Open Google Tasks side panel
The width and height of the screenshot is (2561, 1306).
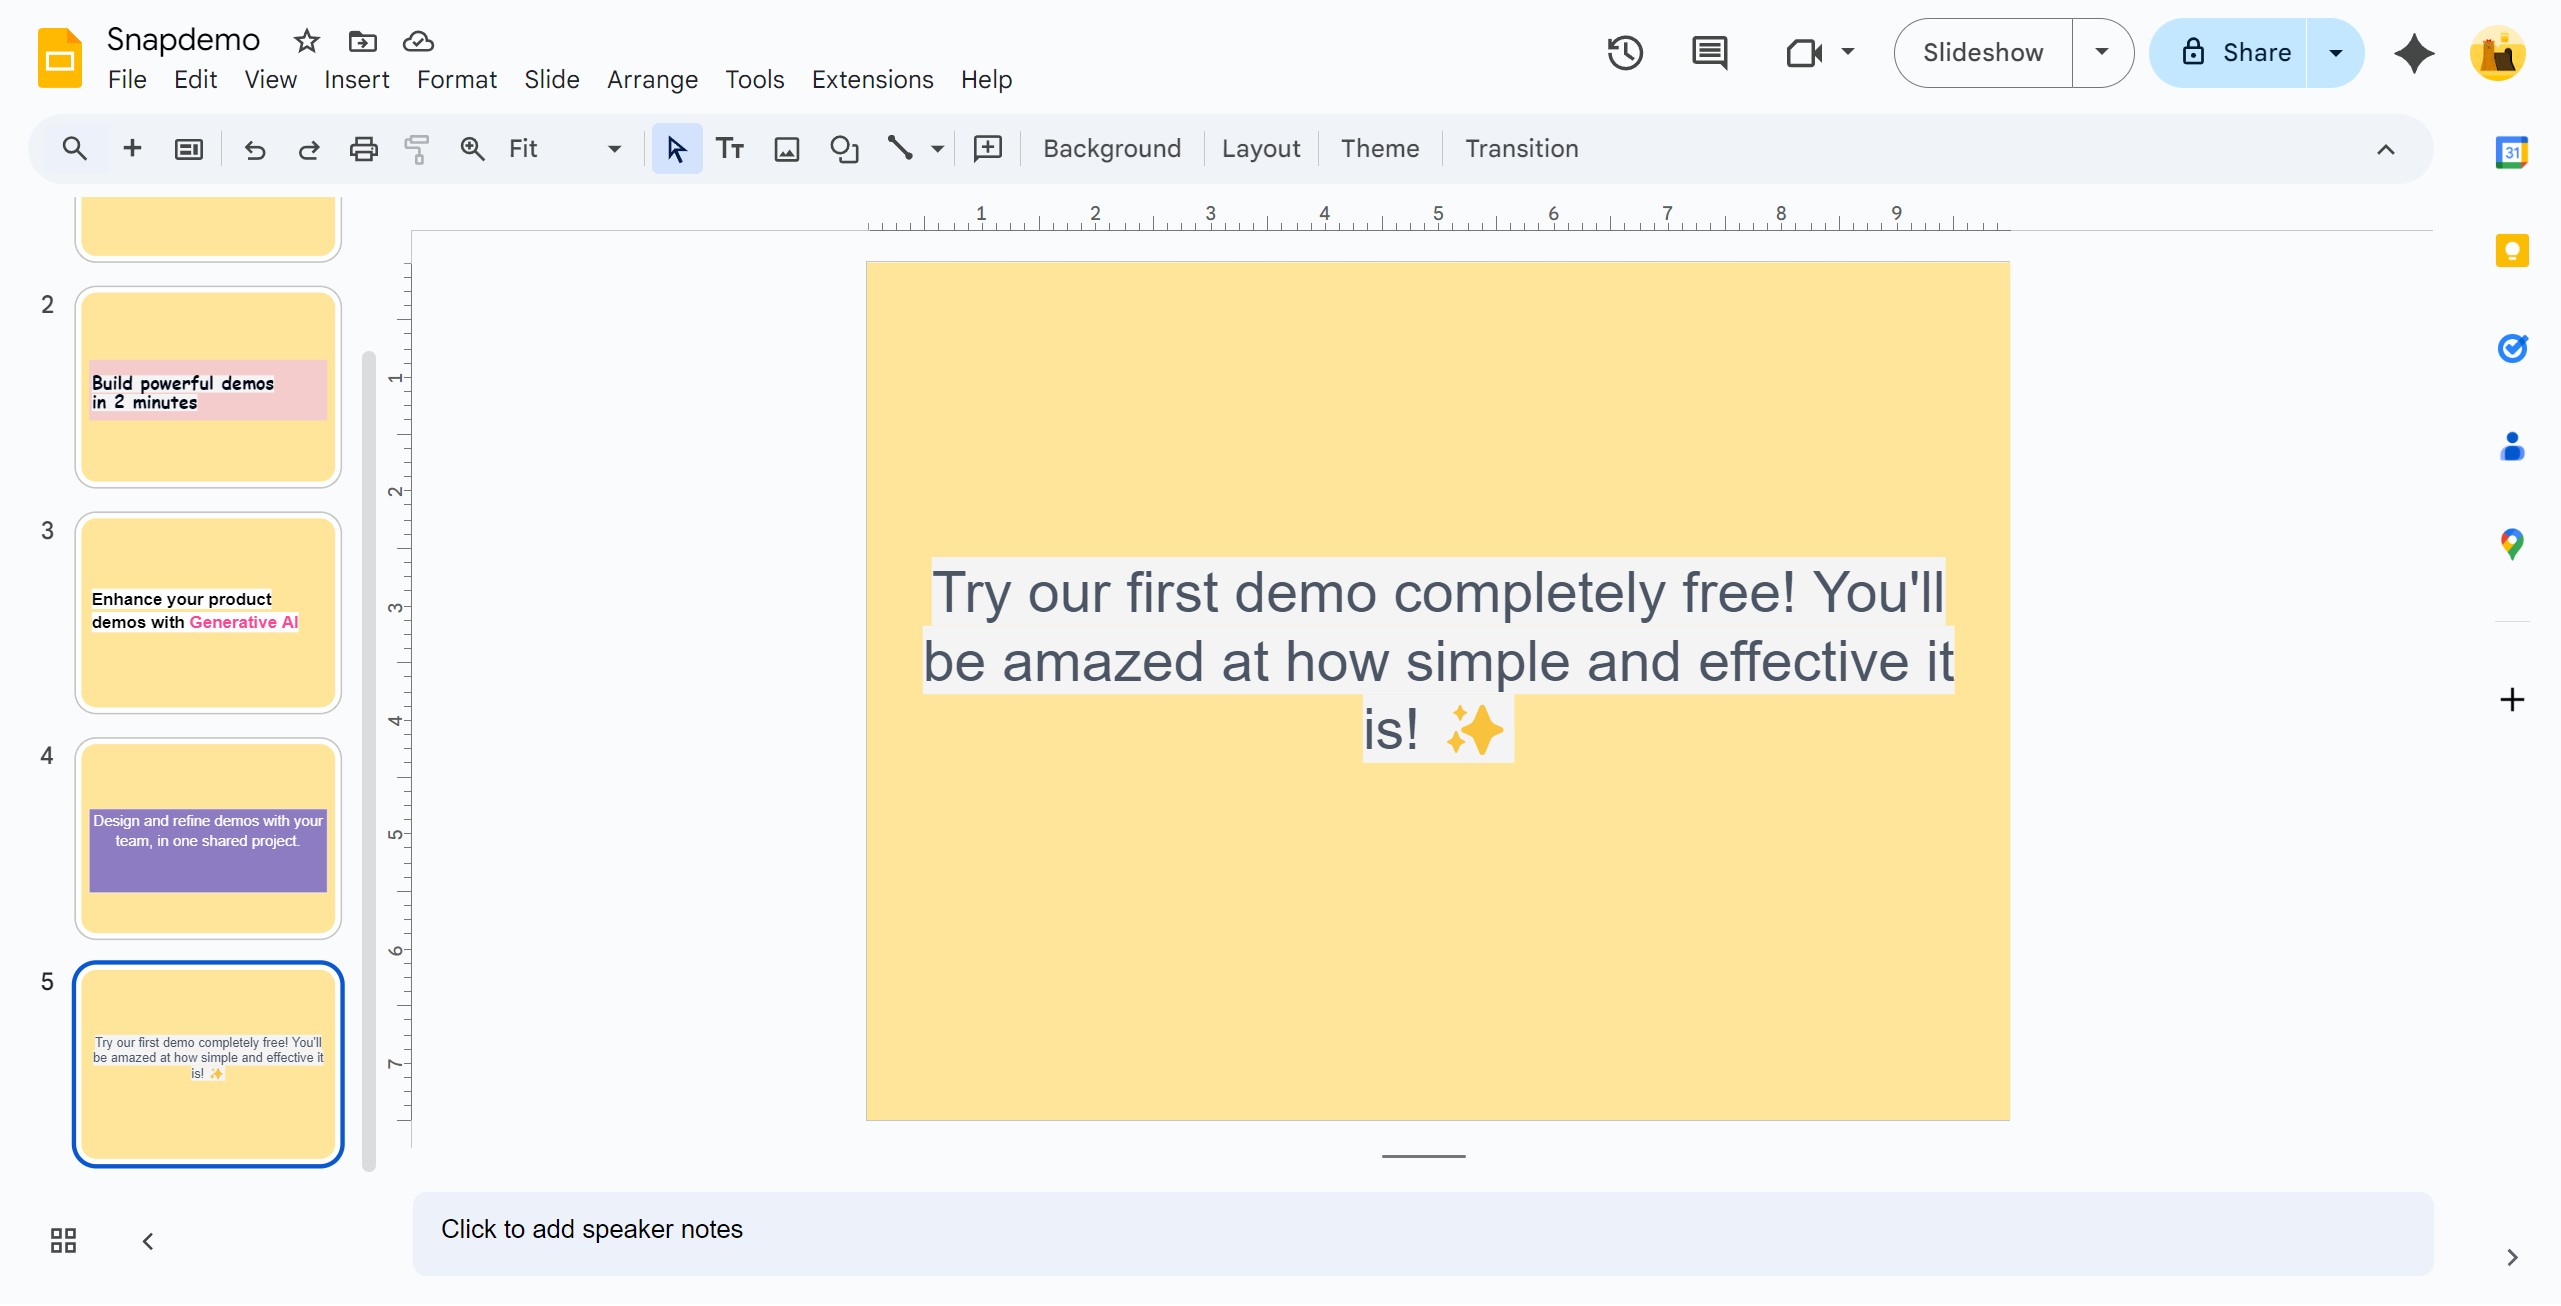[2512, 348]
